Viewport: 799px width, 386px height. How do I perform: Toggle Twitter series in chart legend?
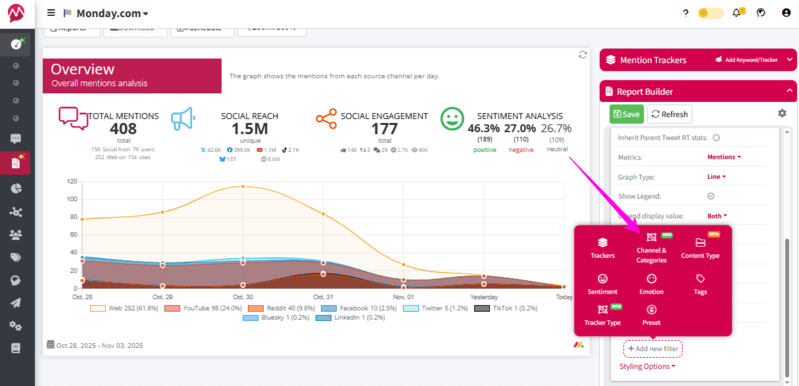pyautogui.click(x=435, y=308)
